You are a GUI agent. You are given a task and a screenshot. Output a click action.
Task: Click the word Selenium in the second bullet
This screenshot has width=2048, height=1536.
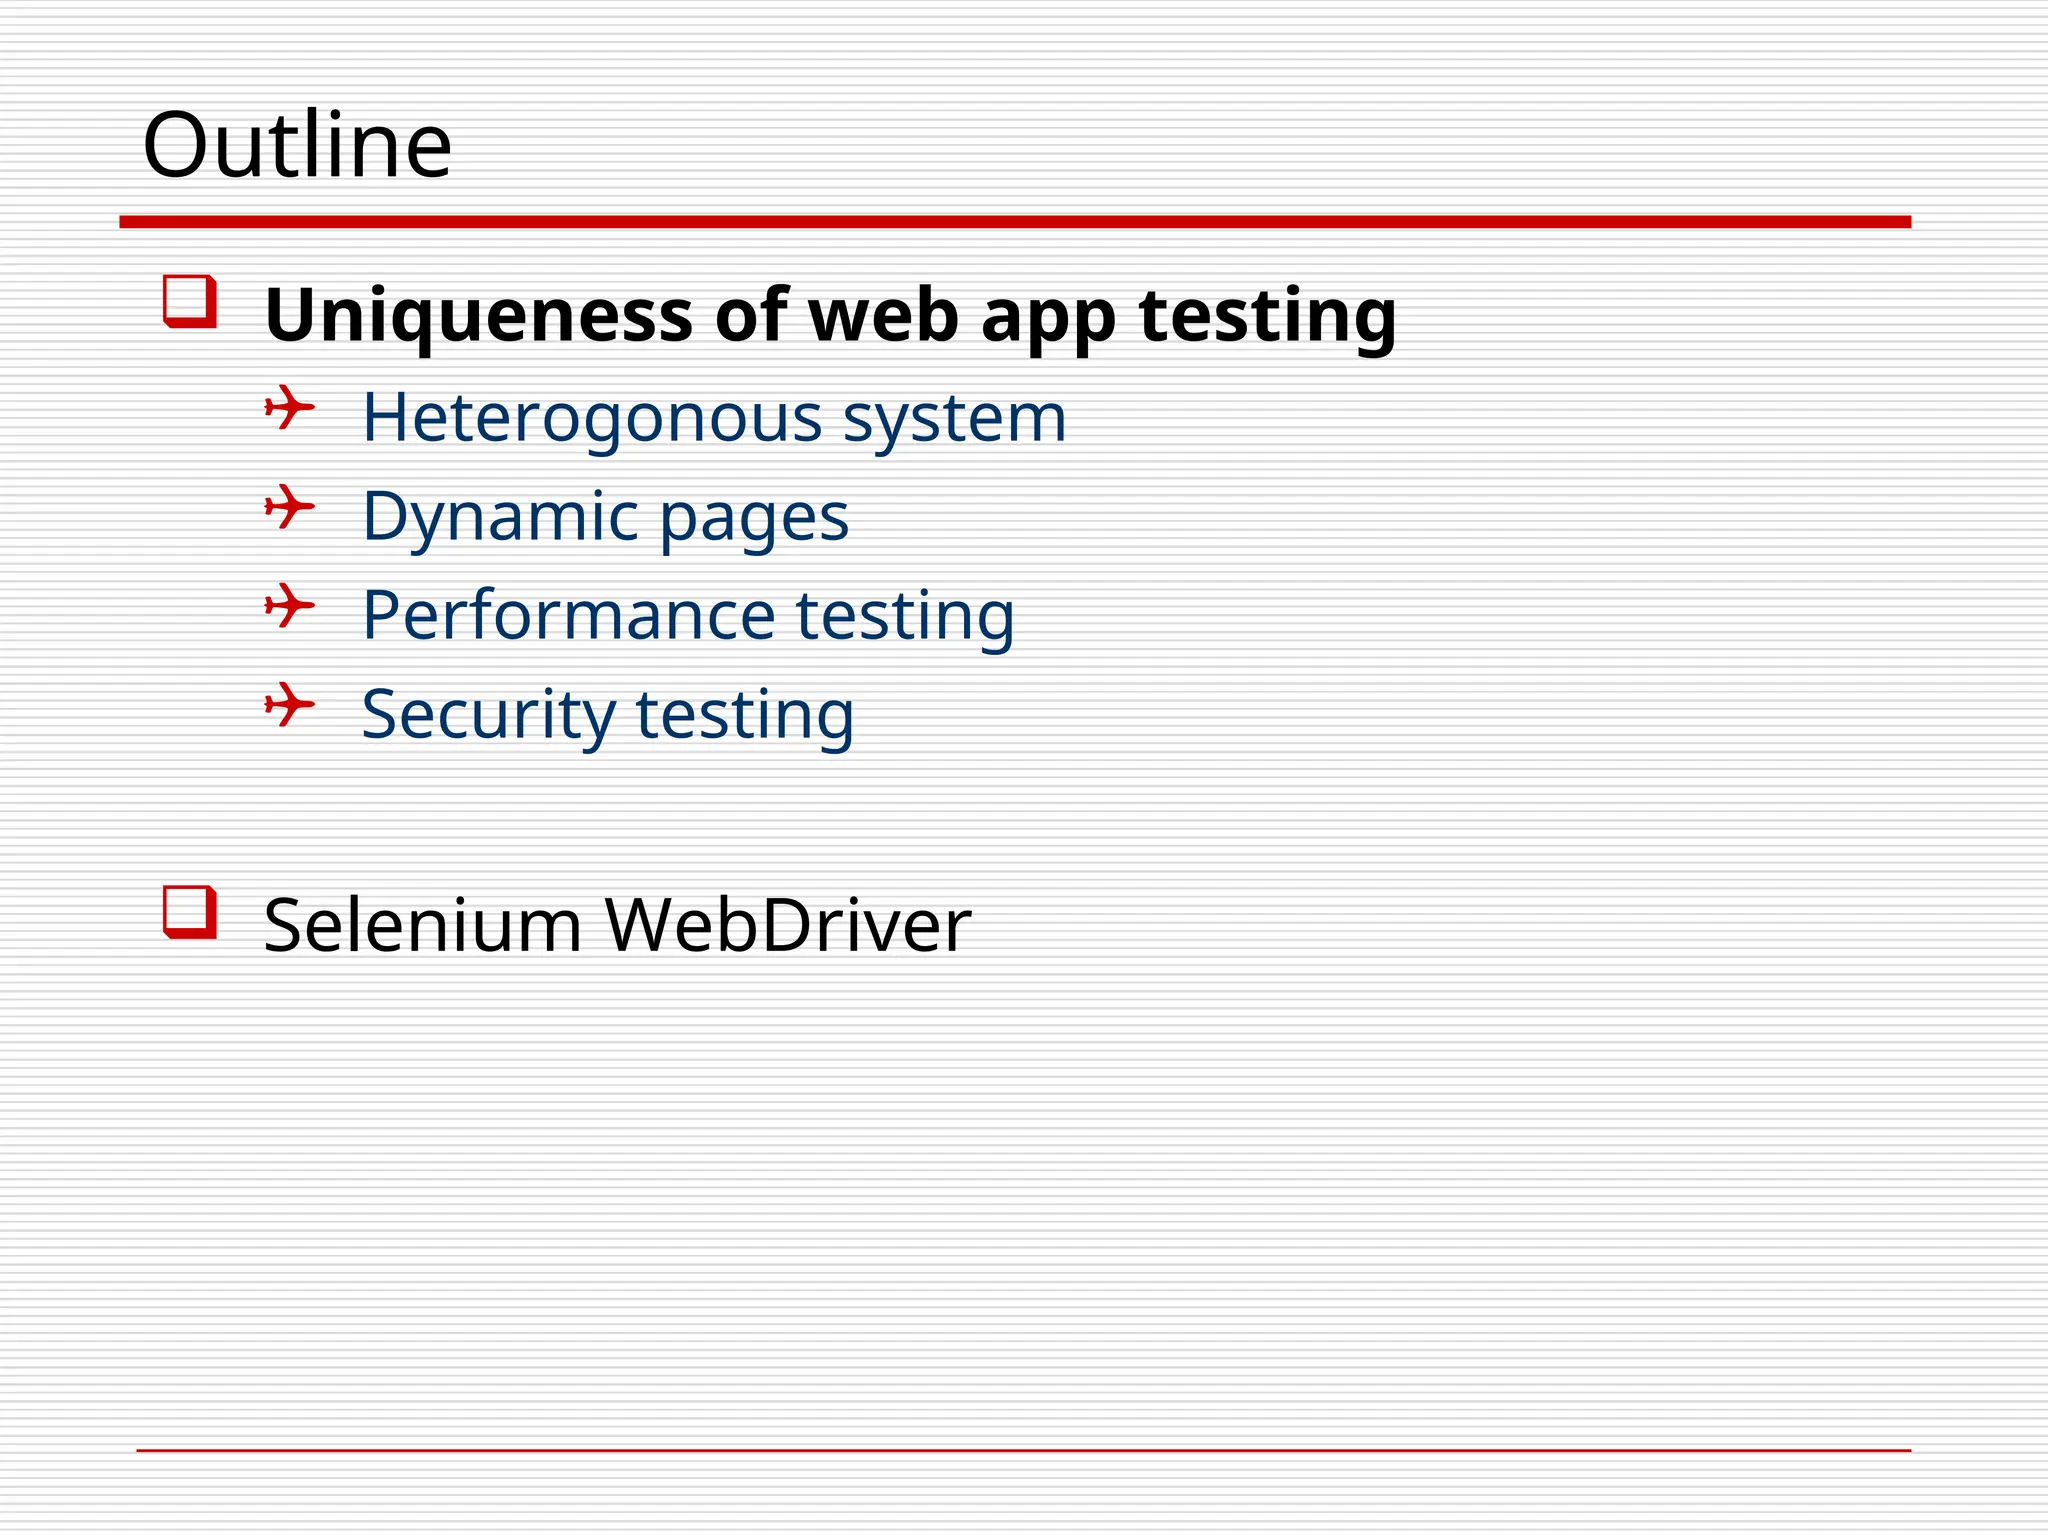pos(423,925)
